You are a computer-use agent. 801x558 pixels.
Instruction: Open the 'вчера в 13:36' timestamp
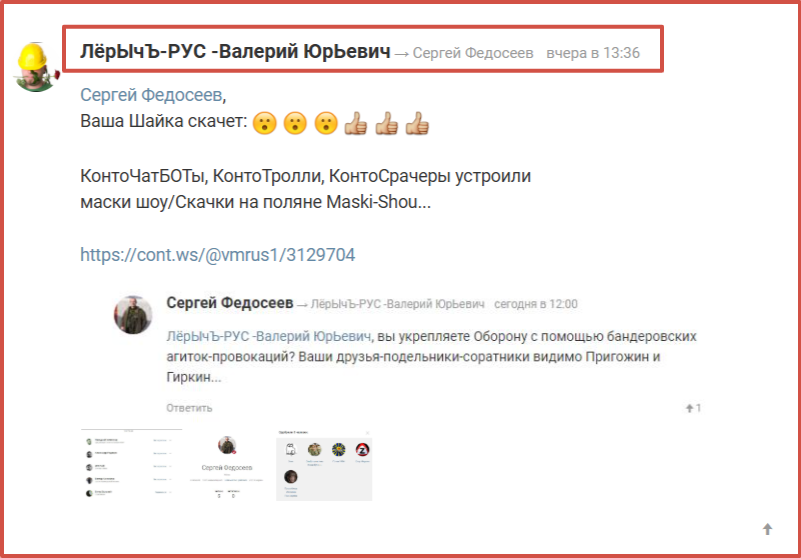593,53
